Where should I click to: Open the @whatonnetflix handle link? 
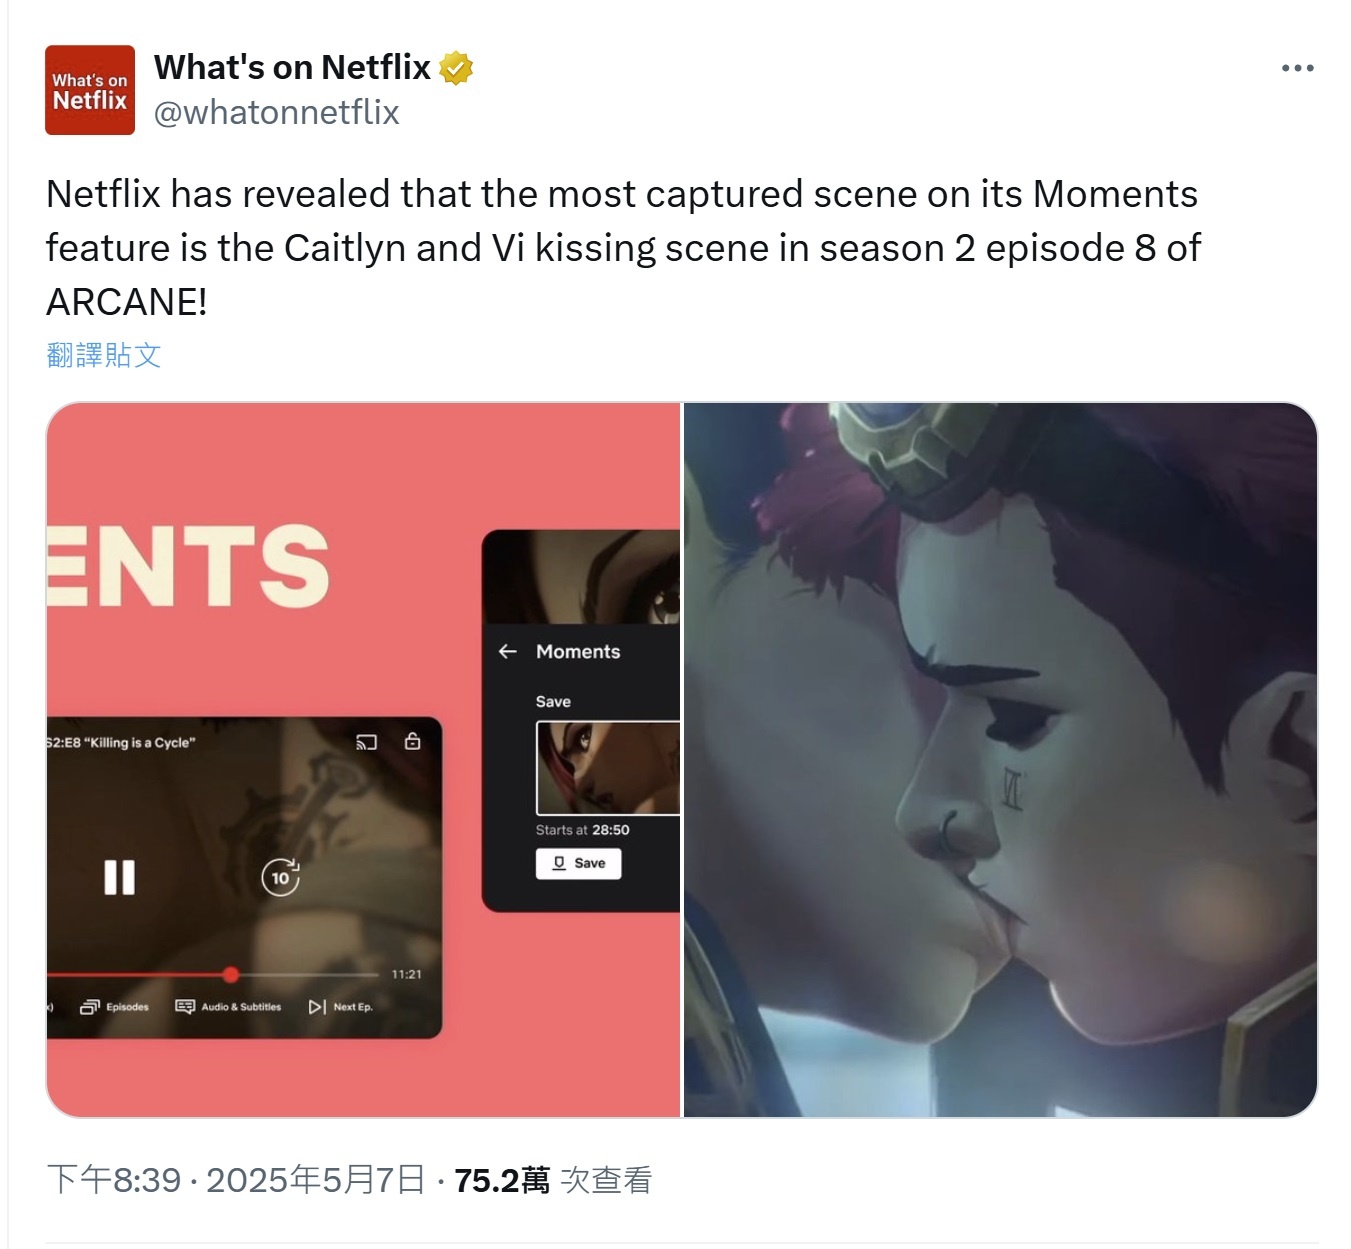(x=276, y=112)
